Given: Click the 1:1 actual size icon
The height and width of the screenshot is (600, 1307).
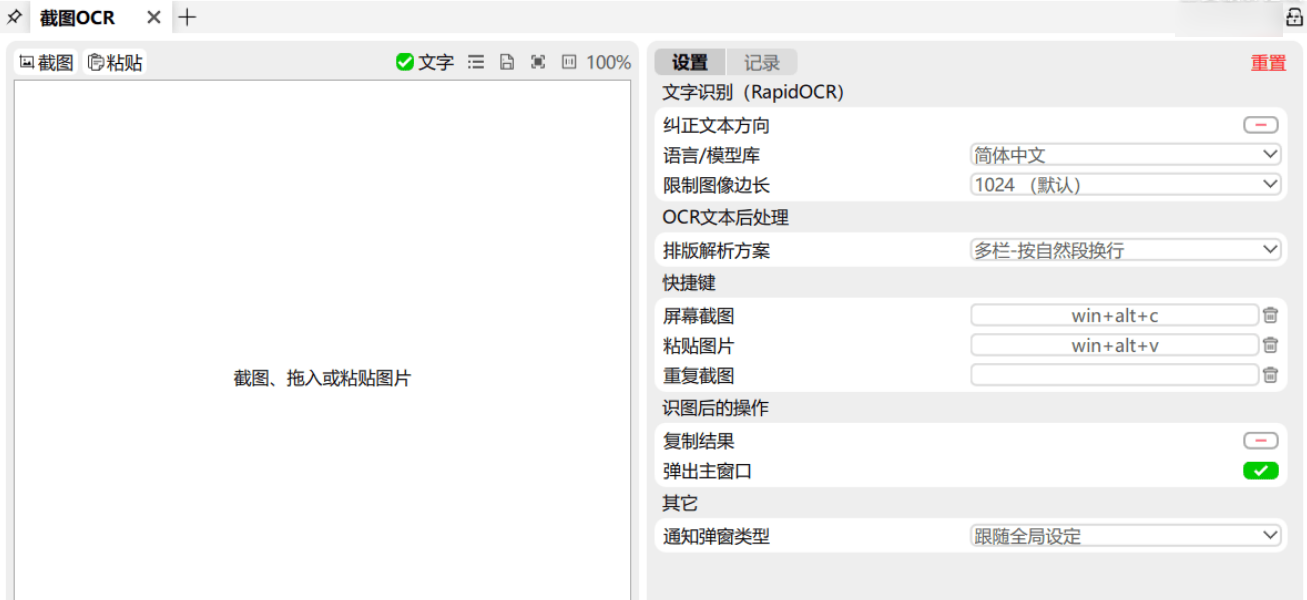Looking at the screenshot, I should pyautogui.click(x=569, y=62).
